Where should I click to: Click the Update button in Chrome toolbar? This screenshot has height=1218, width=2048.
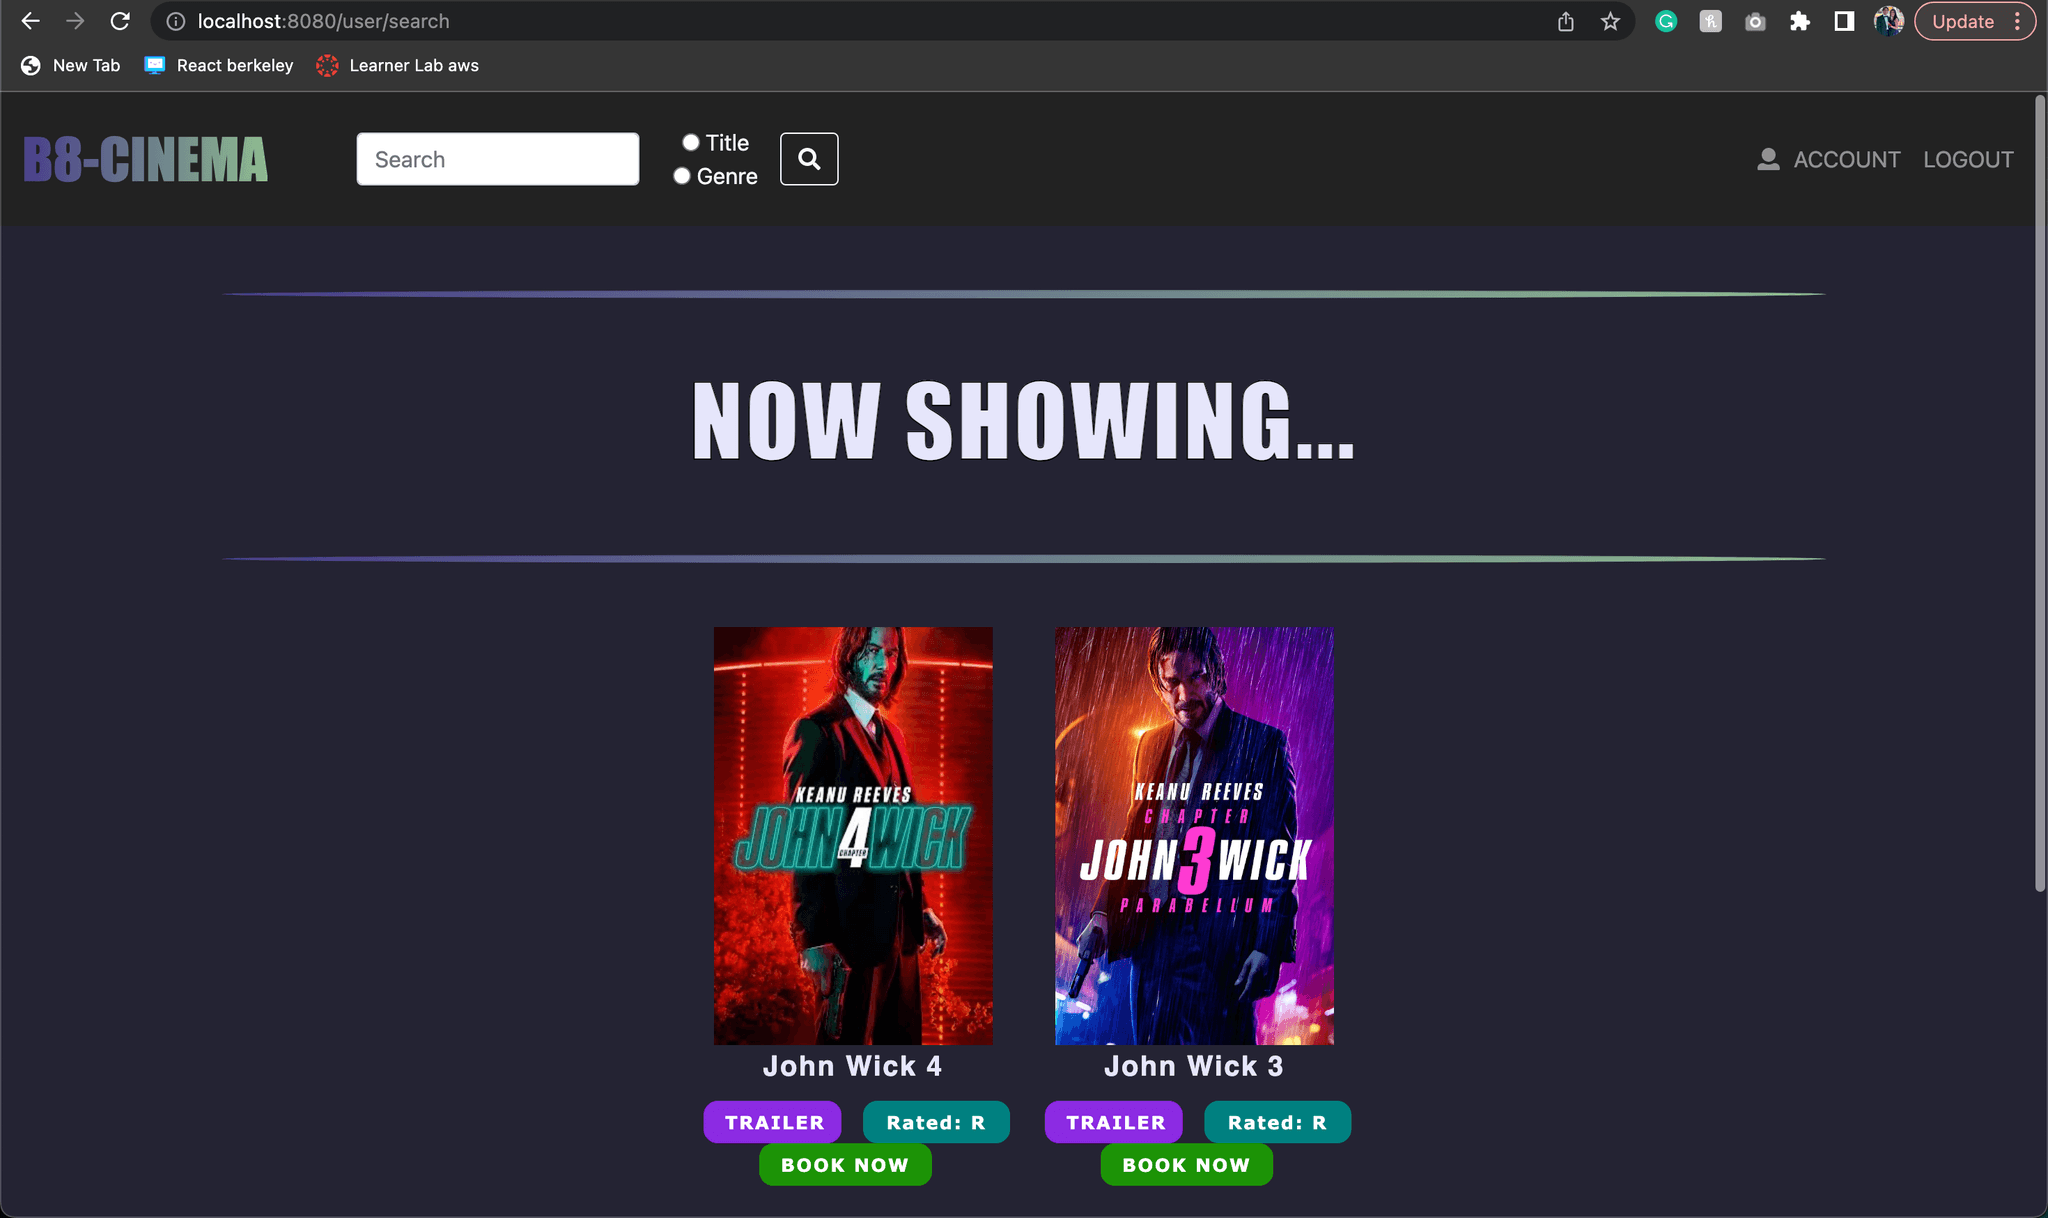coord(1962,21)
